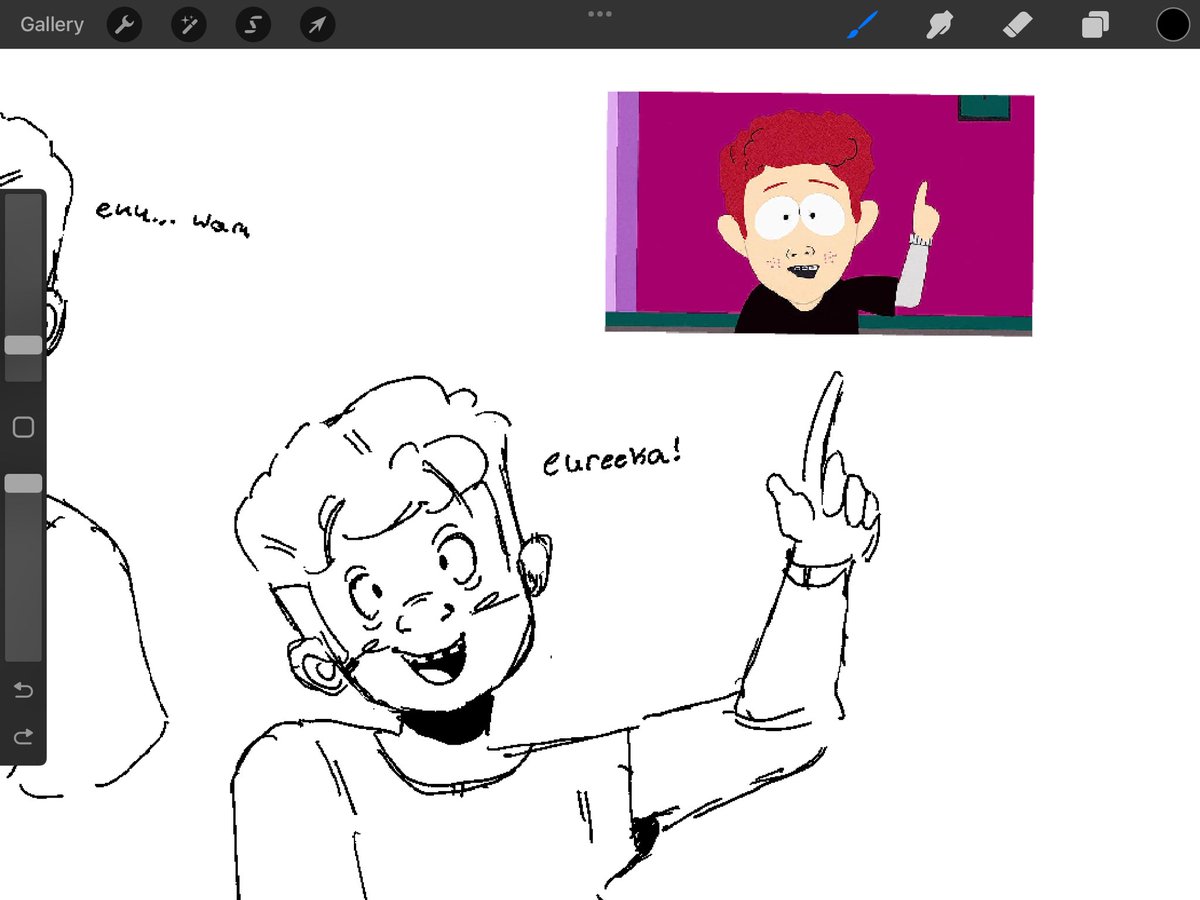
Task: Tap the Redo arrow
Action: click(x=22, y=737)
